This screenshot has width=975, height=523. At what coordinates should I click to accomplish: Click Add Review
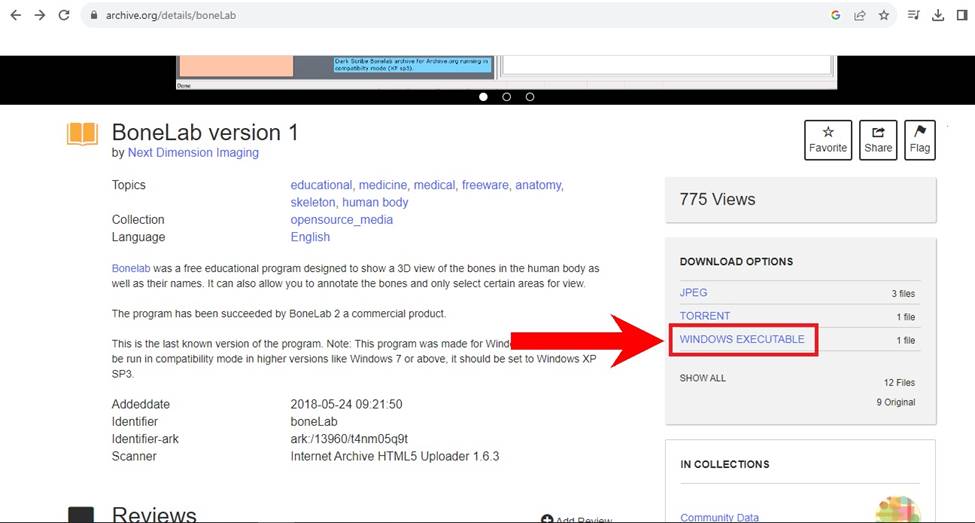click(576, 519)
